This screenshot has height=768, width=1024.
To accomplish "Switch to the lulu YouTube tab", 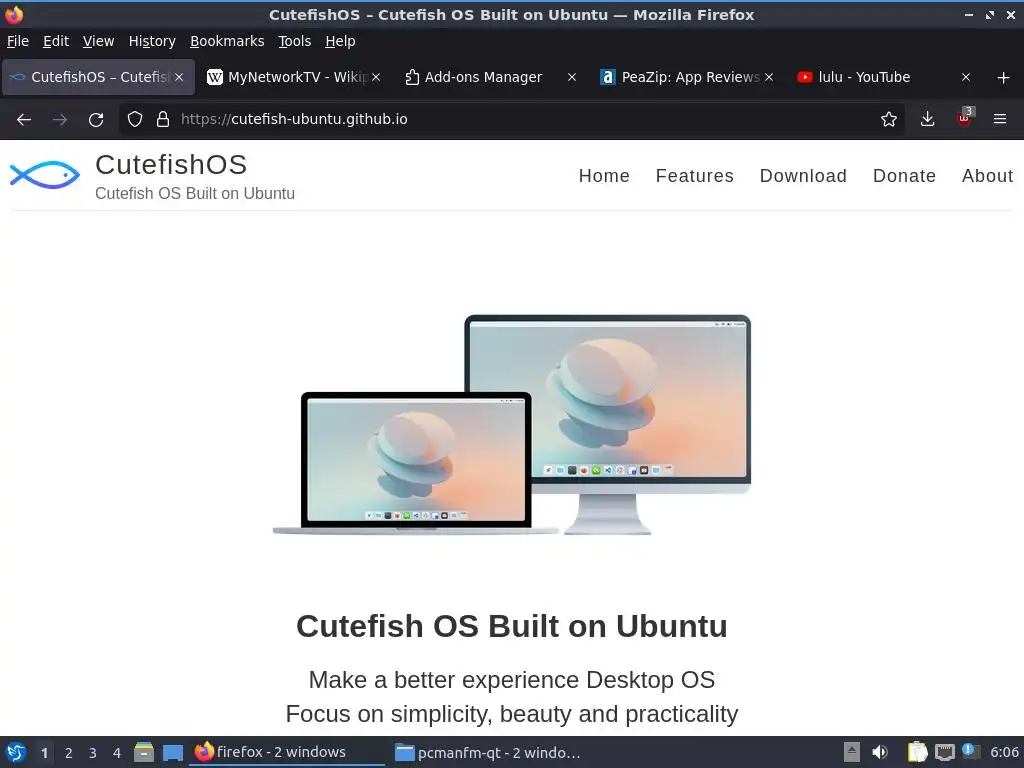I will [884, 77].
